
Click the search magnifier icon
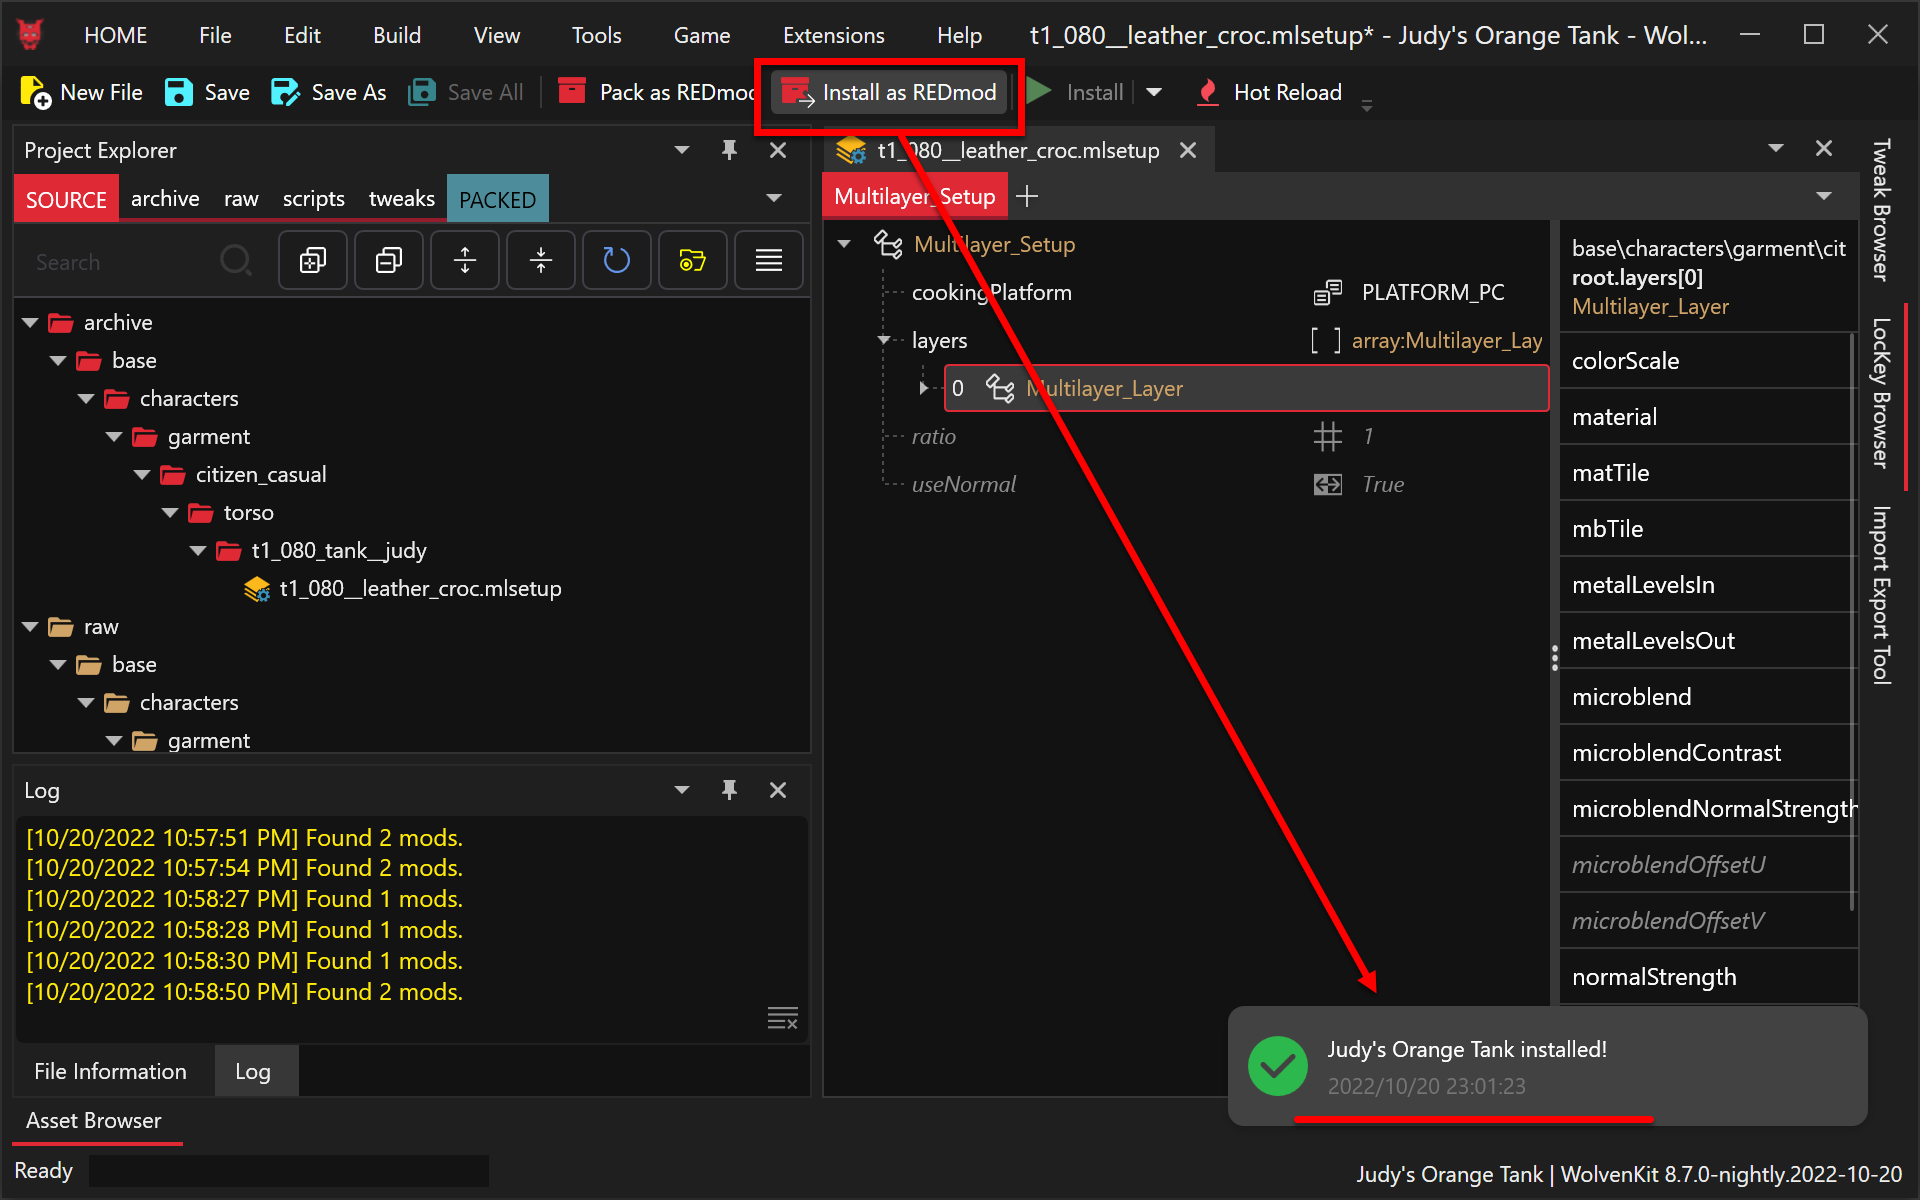pos(236,261)
